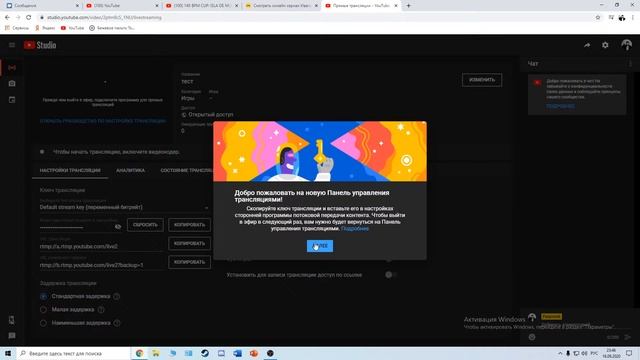Copy the rtmp://a.rtmp.youtube.com/live2 URL
The width and height of the screenshot is (640, 360).
click(189, 244)
